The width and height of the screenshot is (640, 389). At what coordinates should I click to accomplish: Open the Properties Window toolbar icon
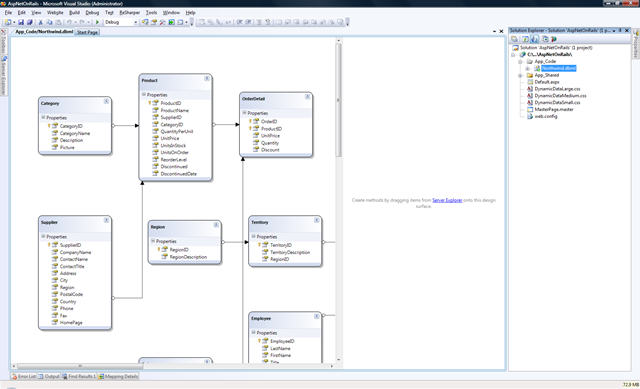point(153,22)
